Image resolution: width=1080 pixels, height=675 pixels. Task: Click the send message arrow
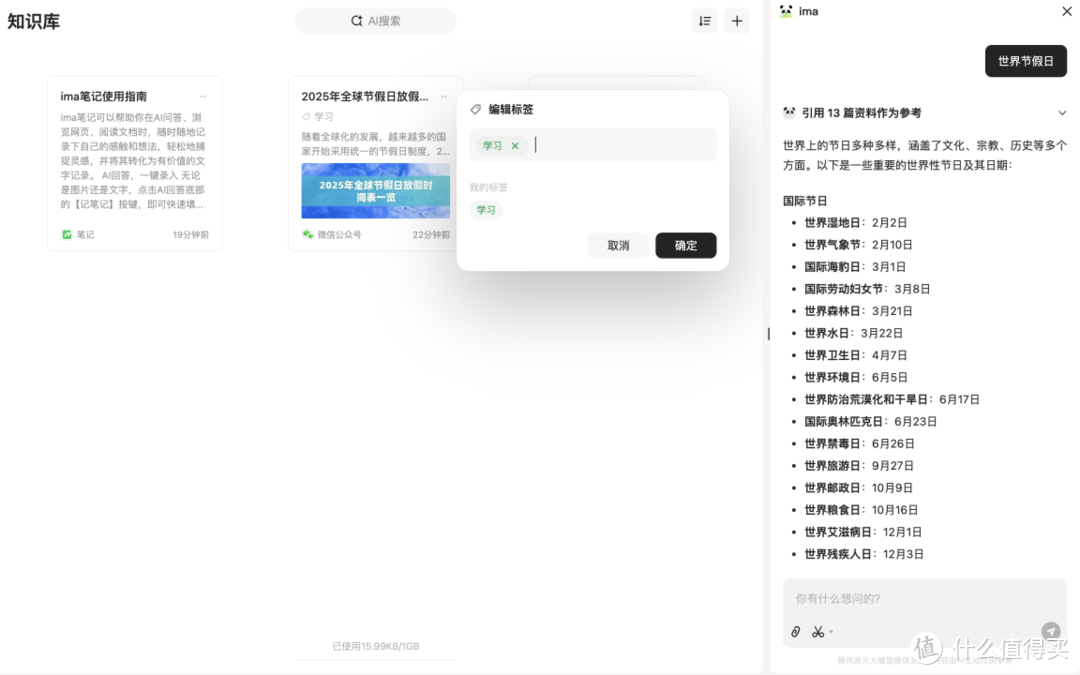click(1050, 631)
